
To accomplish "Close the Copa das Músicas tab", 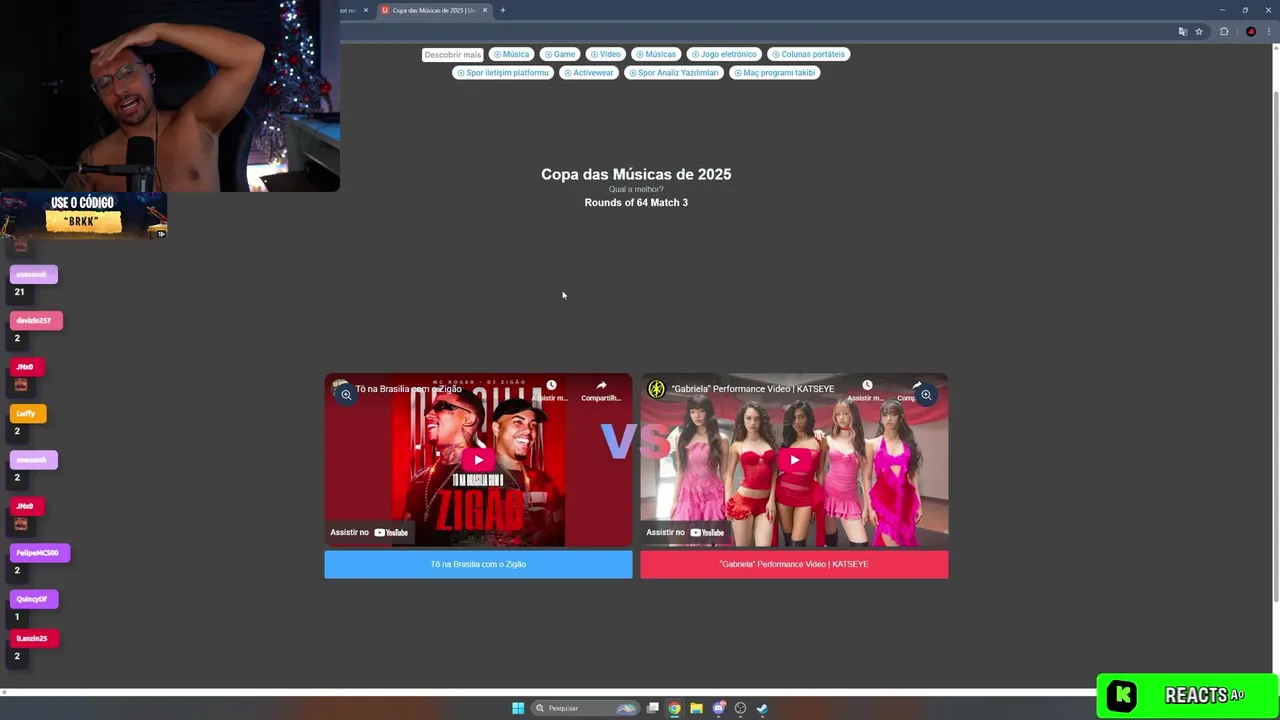I will click(485, 10).
